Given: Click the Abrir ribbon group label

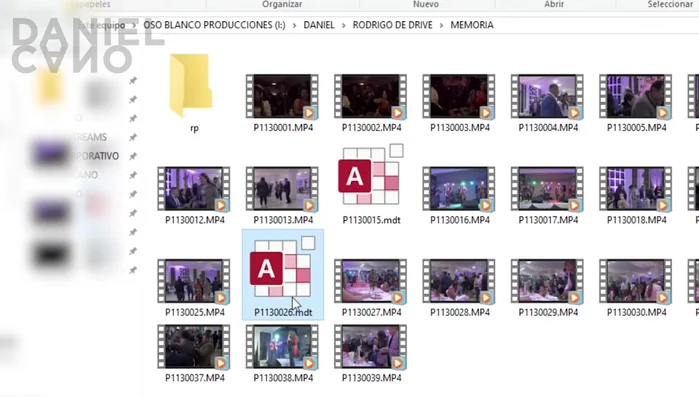Looking at the screenshot, I should (x=554, y=4).
